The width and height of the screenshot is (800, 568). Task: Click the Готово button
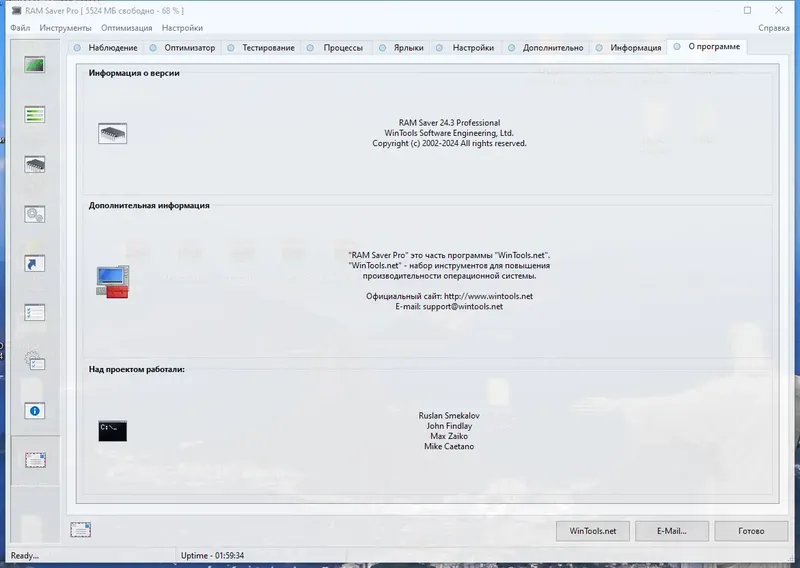click(x=751, y=531)
